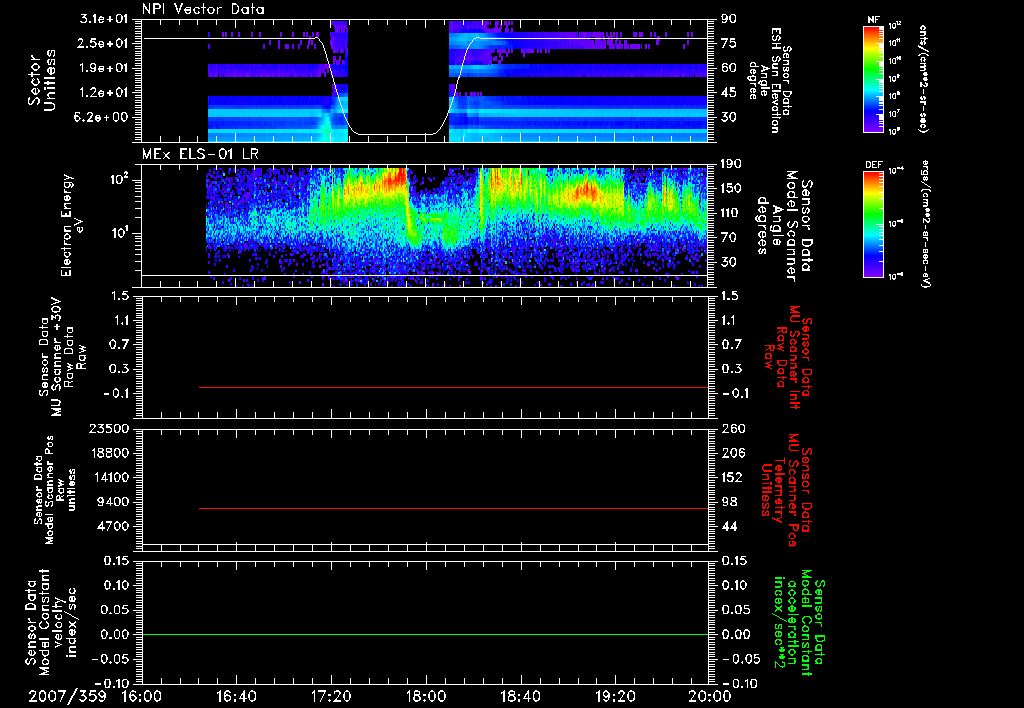Click the NF color bar legend
The height and width of the screenshot is (708, 1024).
(x=873, y=78)
